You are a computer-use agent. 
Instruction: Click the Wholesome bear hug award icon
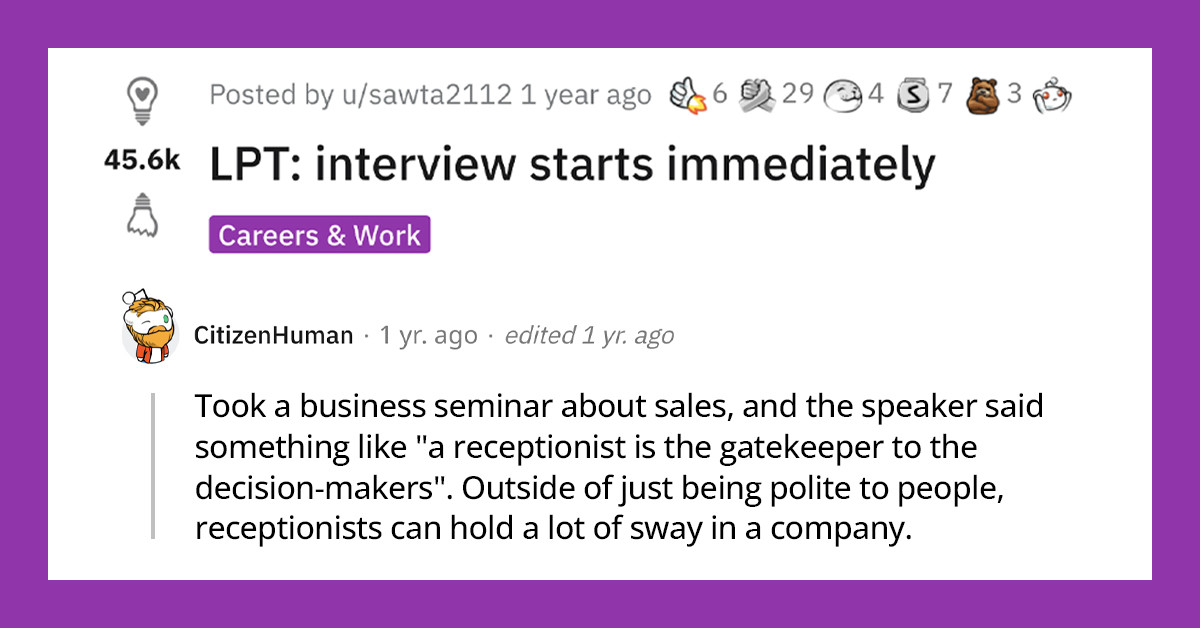click(x=981, y=95)
